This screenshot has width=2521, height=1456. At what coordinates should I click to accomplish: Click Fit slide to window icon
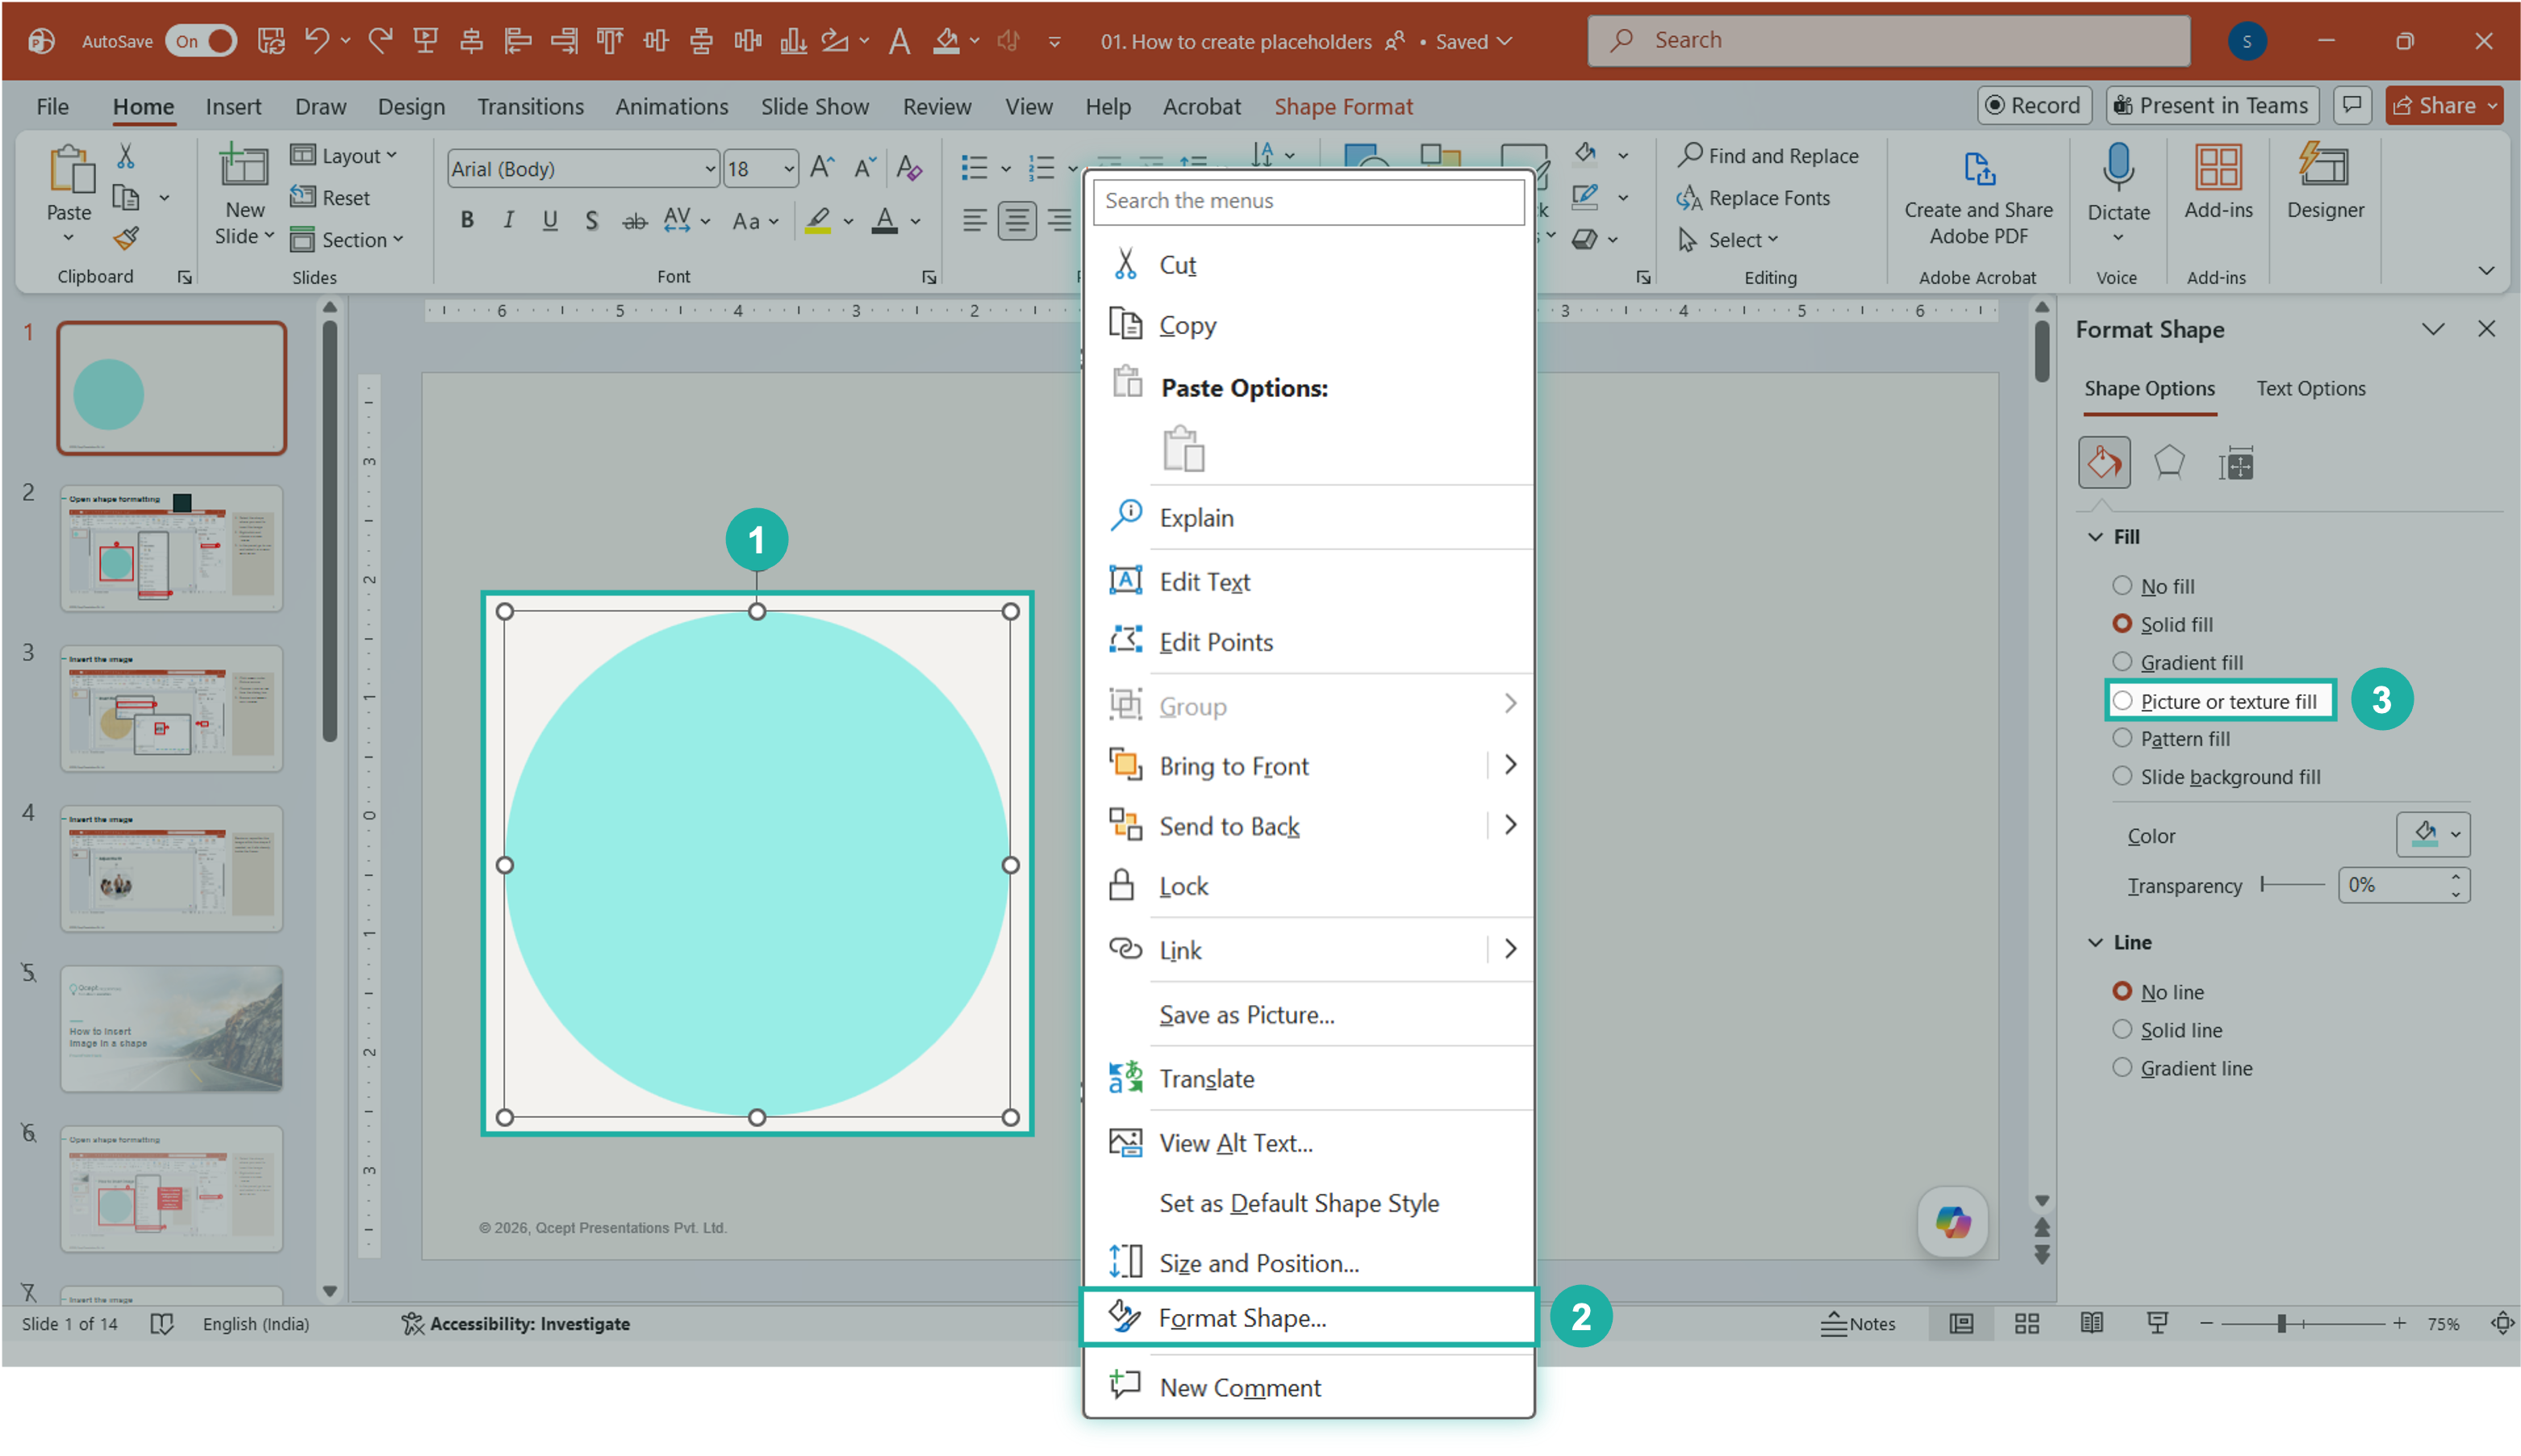tap(2501, 1323)
